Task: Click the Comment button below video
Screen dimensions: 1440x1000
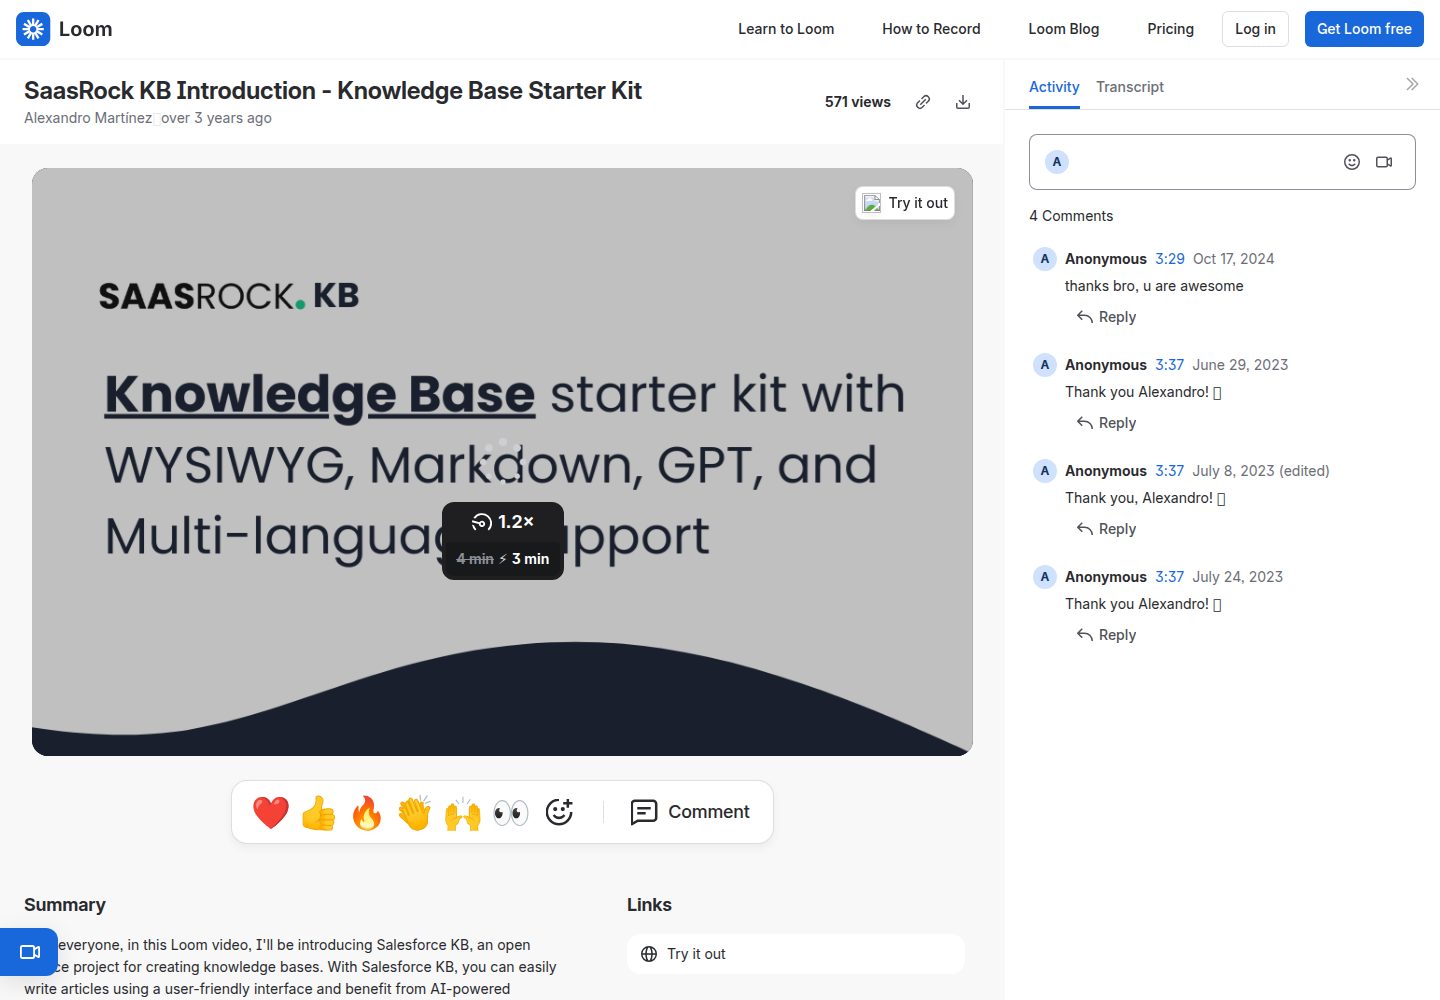Action: (690, 812)
